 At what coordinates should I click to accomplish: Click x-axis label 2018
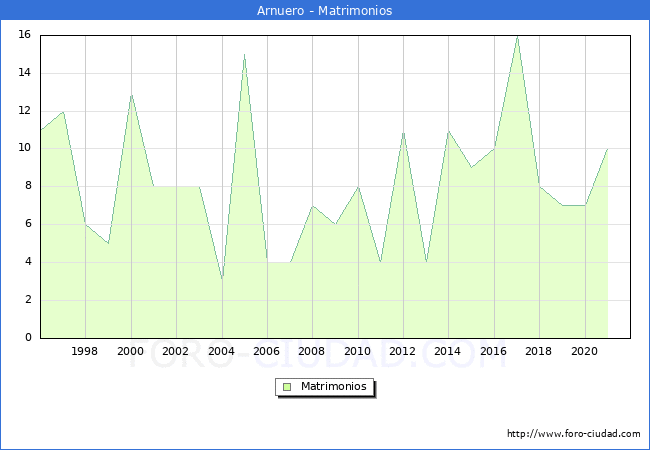pos(538,351)
